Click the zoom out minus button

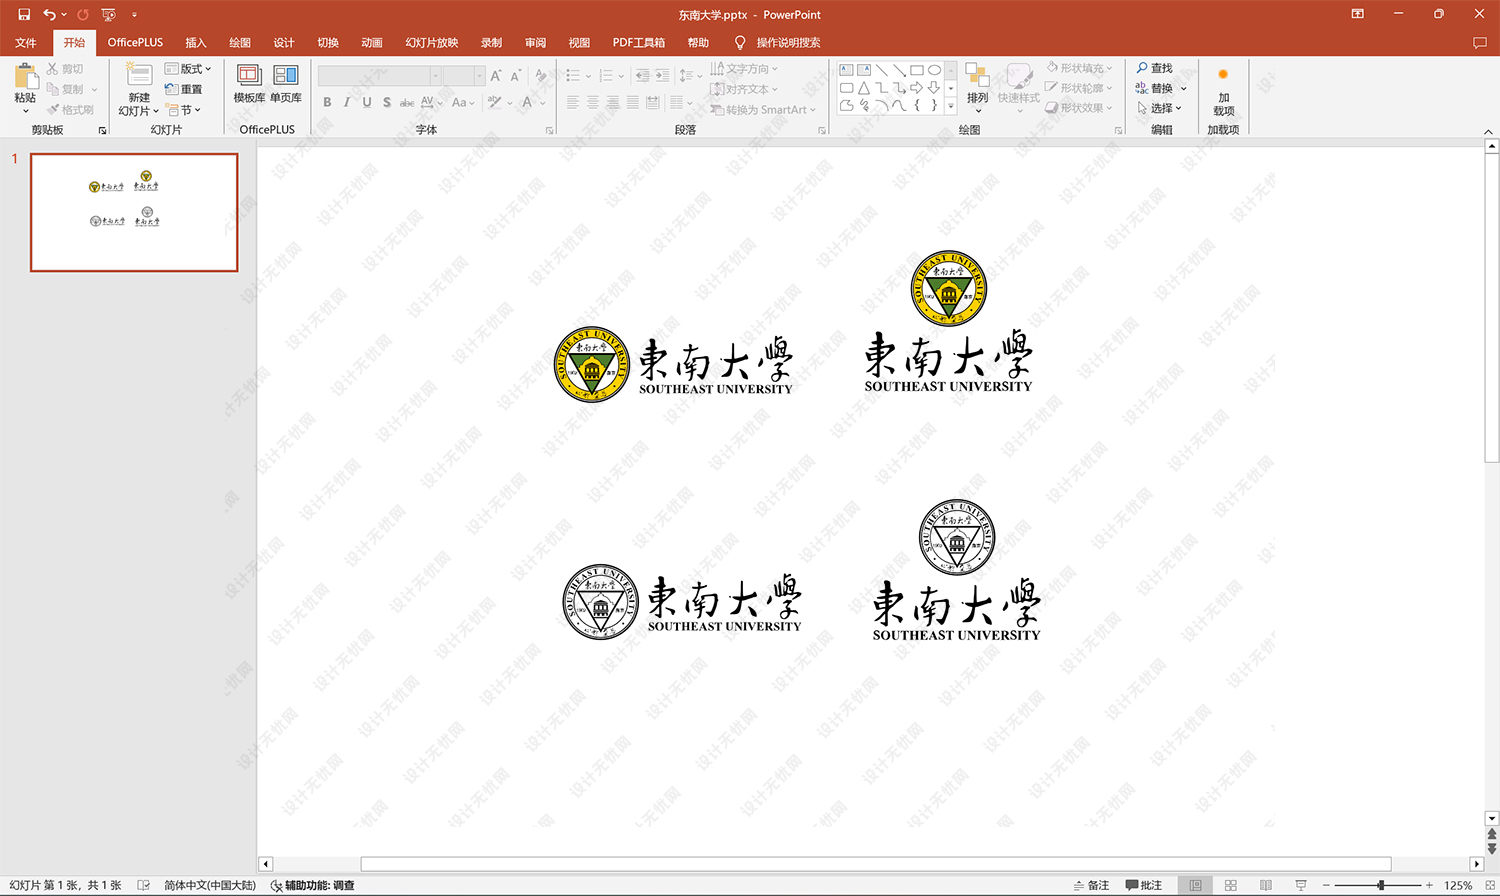coord(1326,885)
